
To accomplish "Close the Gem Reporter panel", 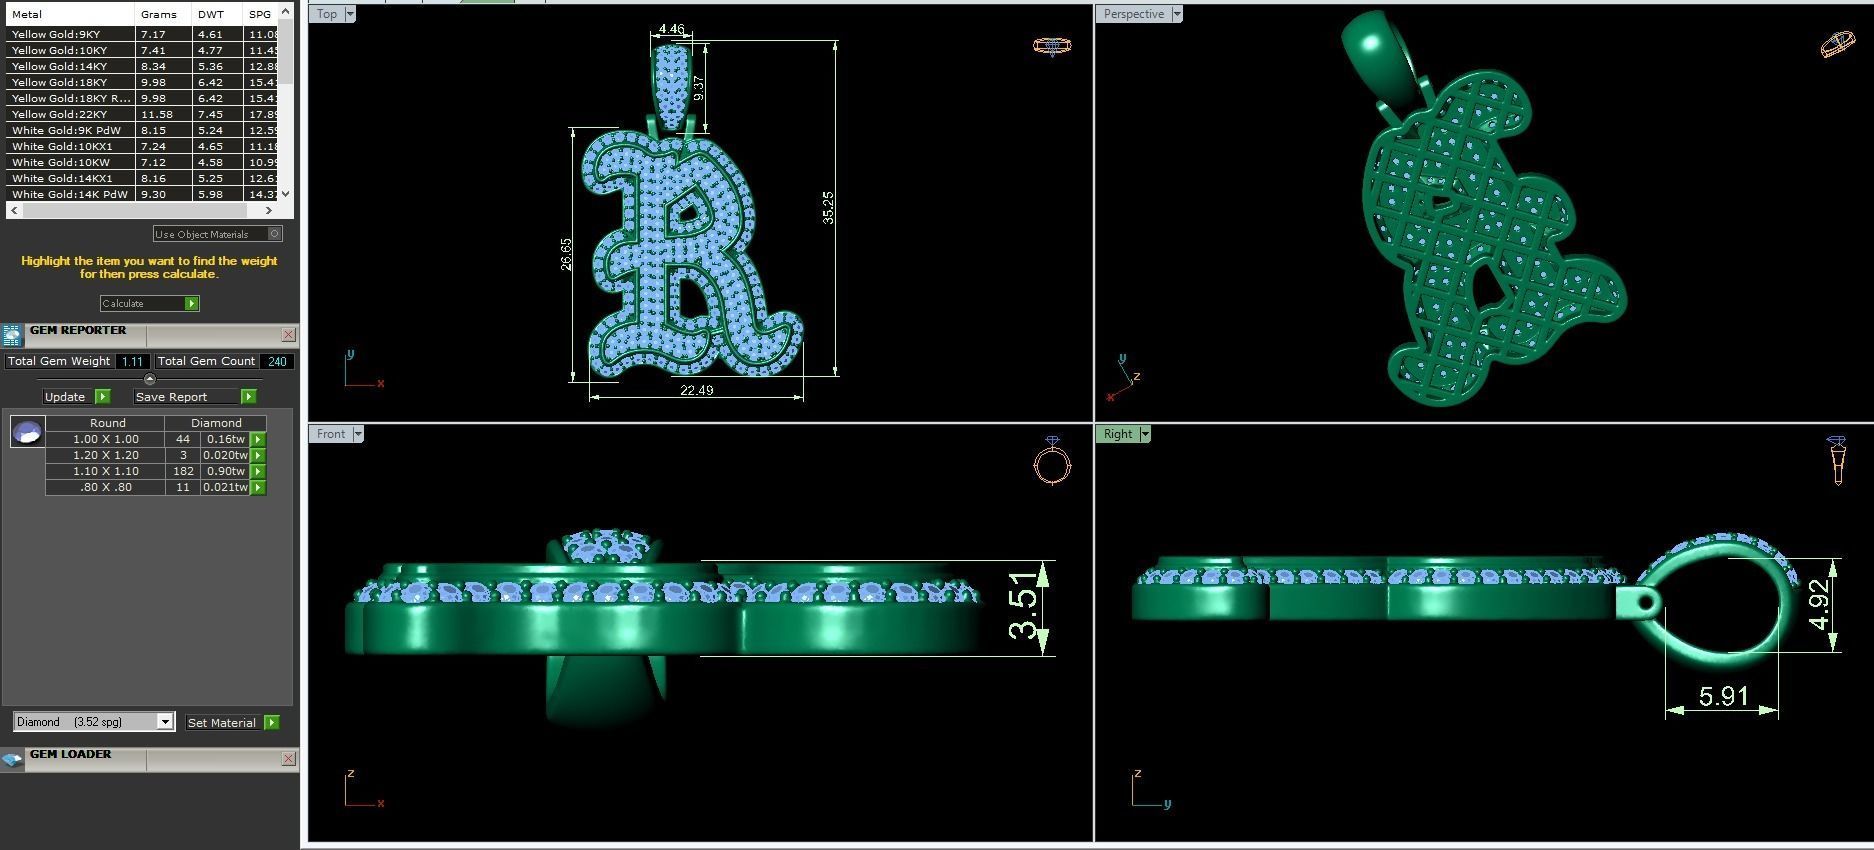I will coord(289,335).
